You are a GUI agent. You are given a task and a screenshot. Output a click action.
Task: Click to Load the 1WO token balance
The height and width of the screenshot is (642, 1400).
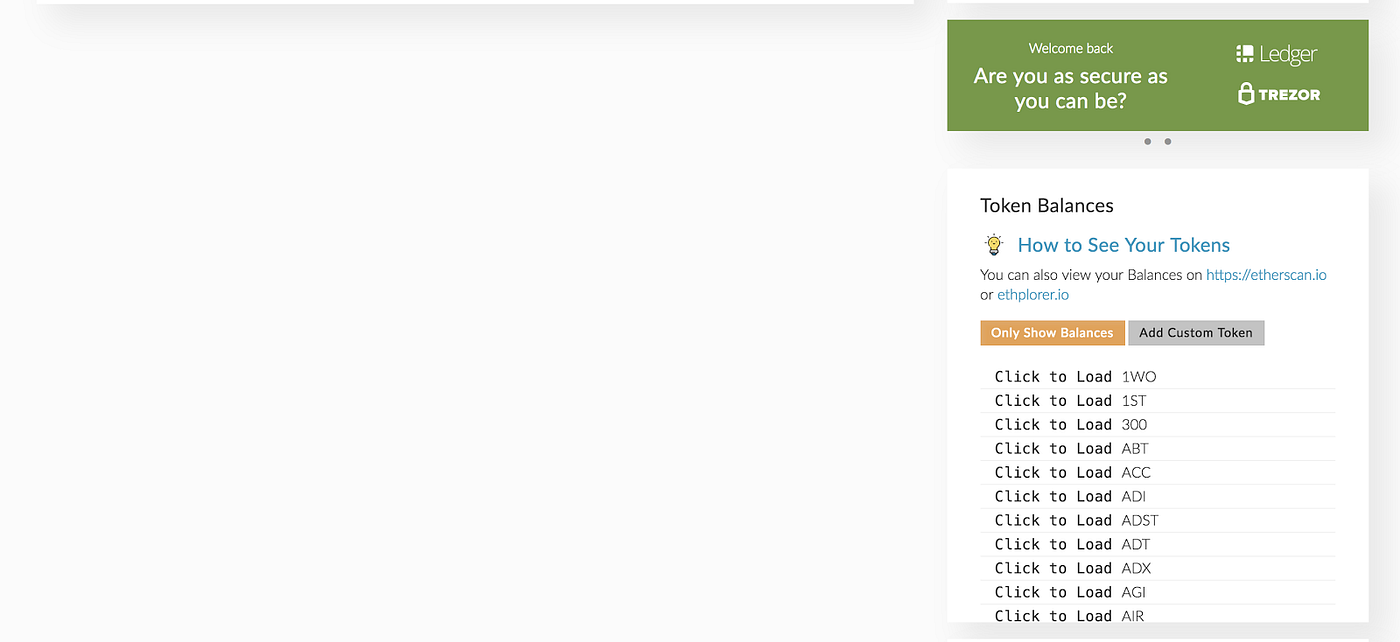(1053, 377)
